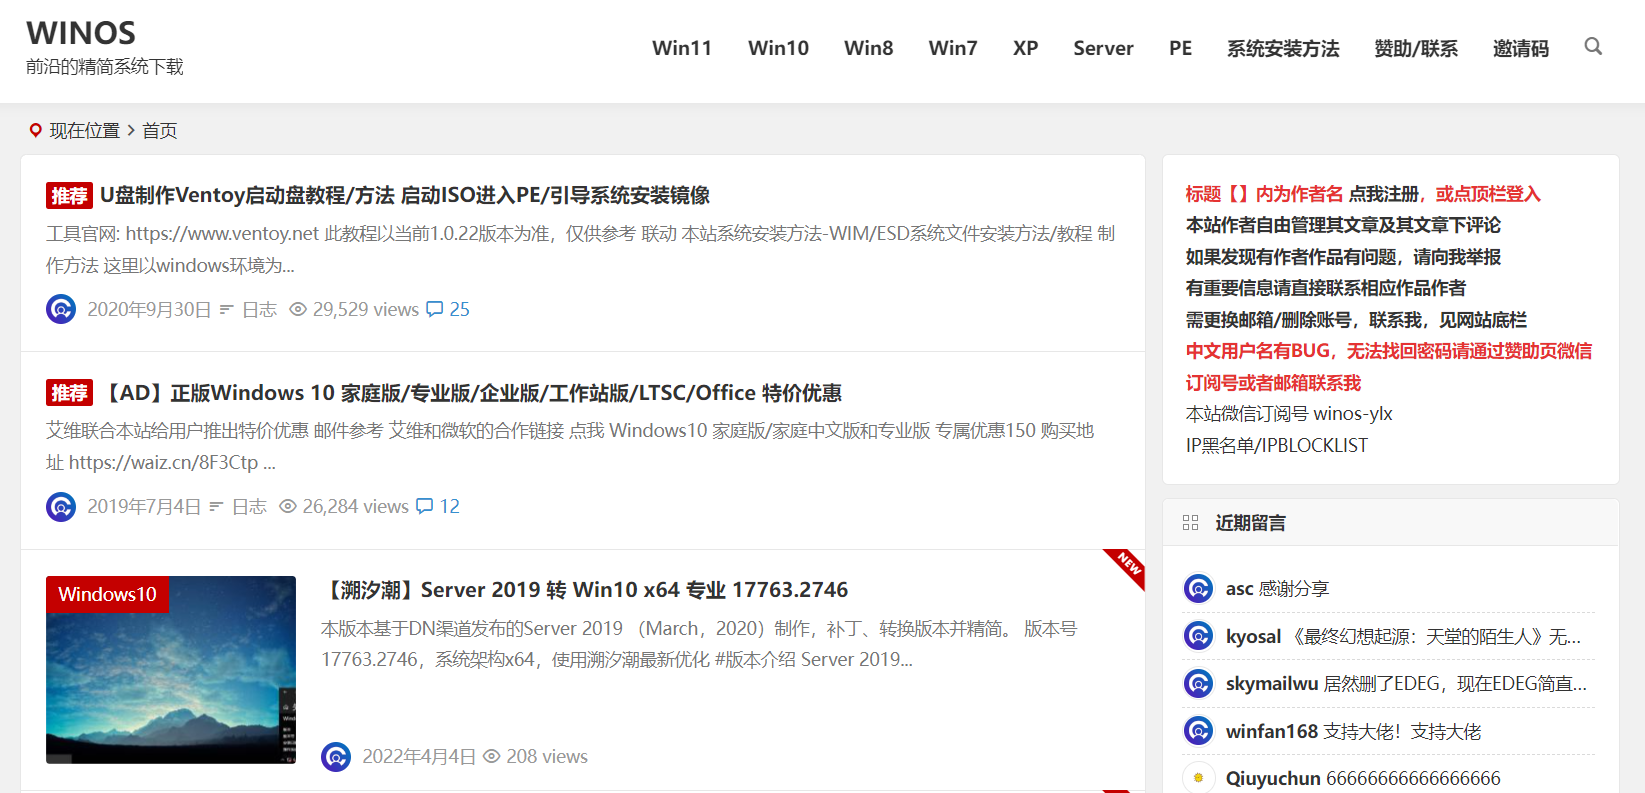The width and height of the screenshot is (1645, 793).
Task: Click comment bubble showing 12 comments
Action: [425, 506]
